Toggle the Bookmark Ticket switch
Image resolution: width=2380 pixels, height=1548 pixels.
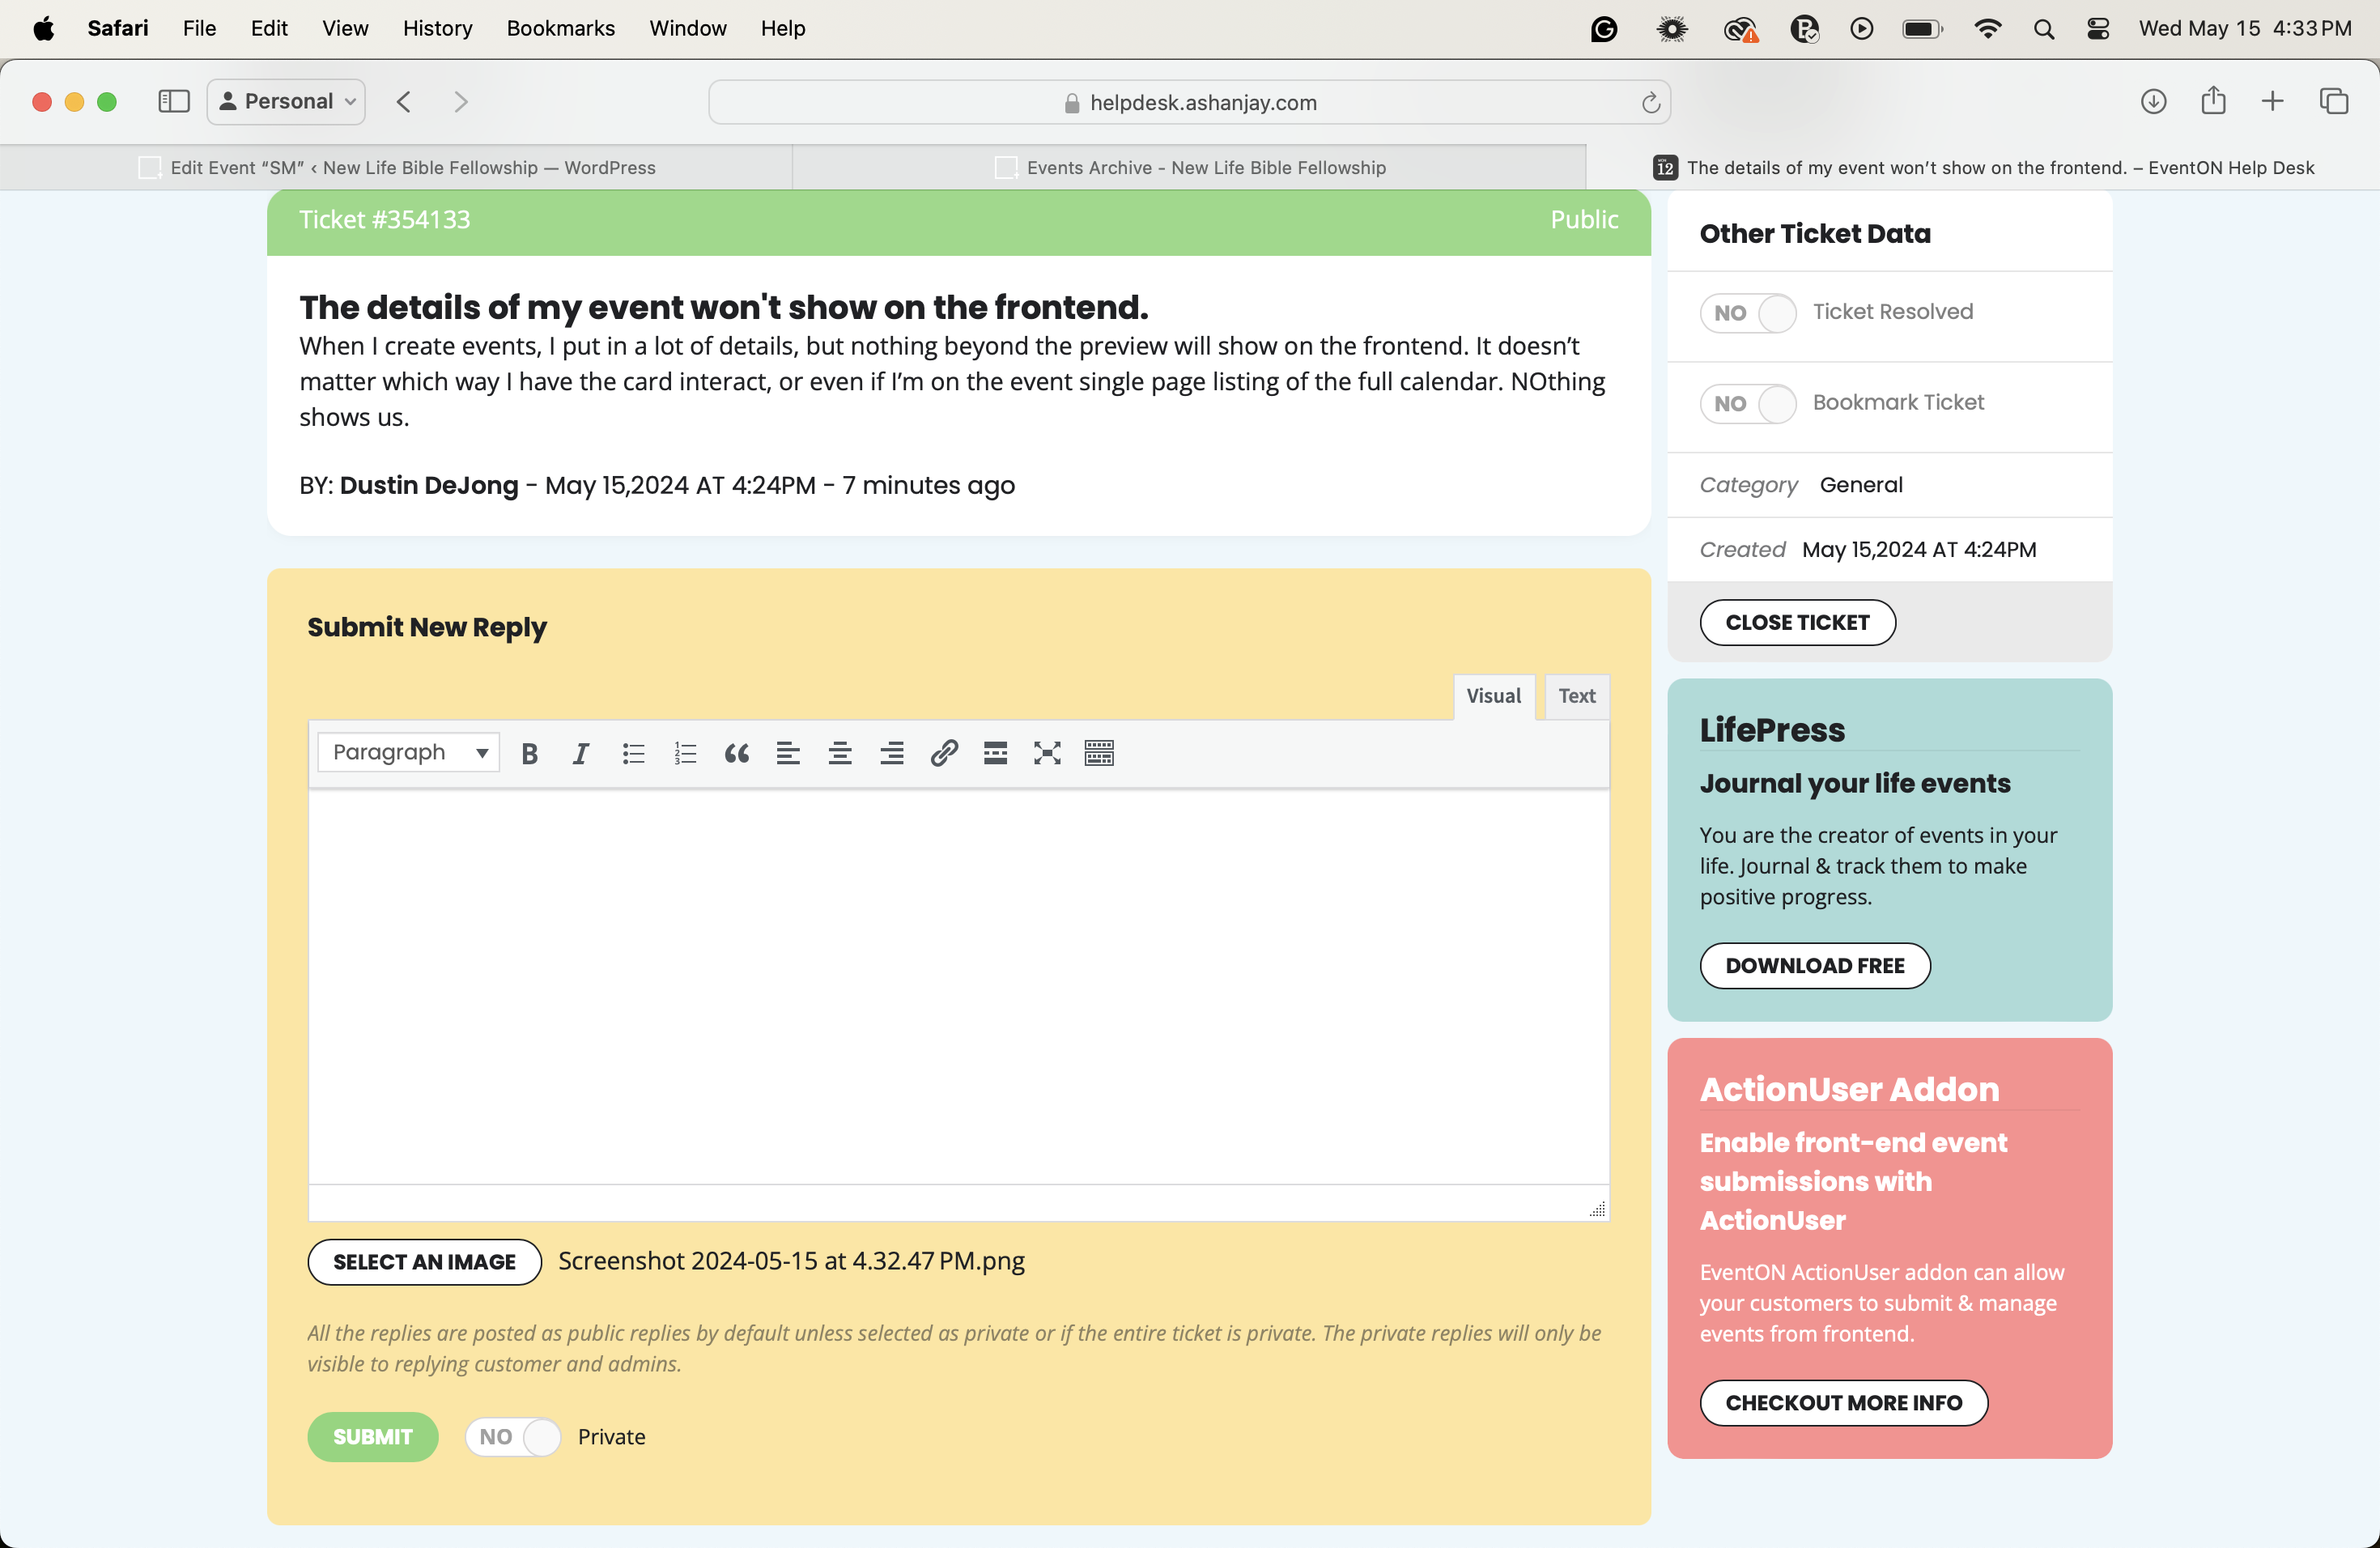pyautogui.click(x=1748, y=404)
